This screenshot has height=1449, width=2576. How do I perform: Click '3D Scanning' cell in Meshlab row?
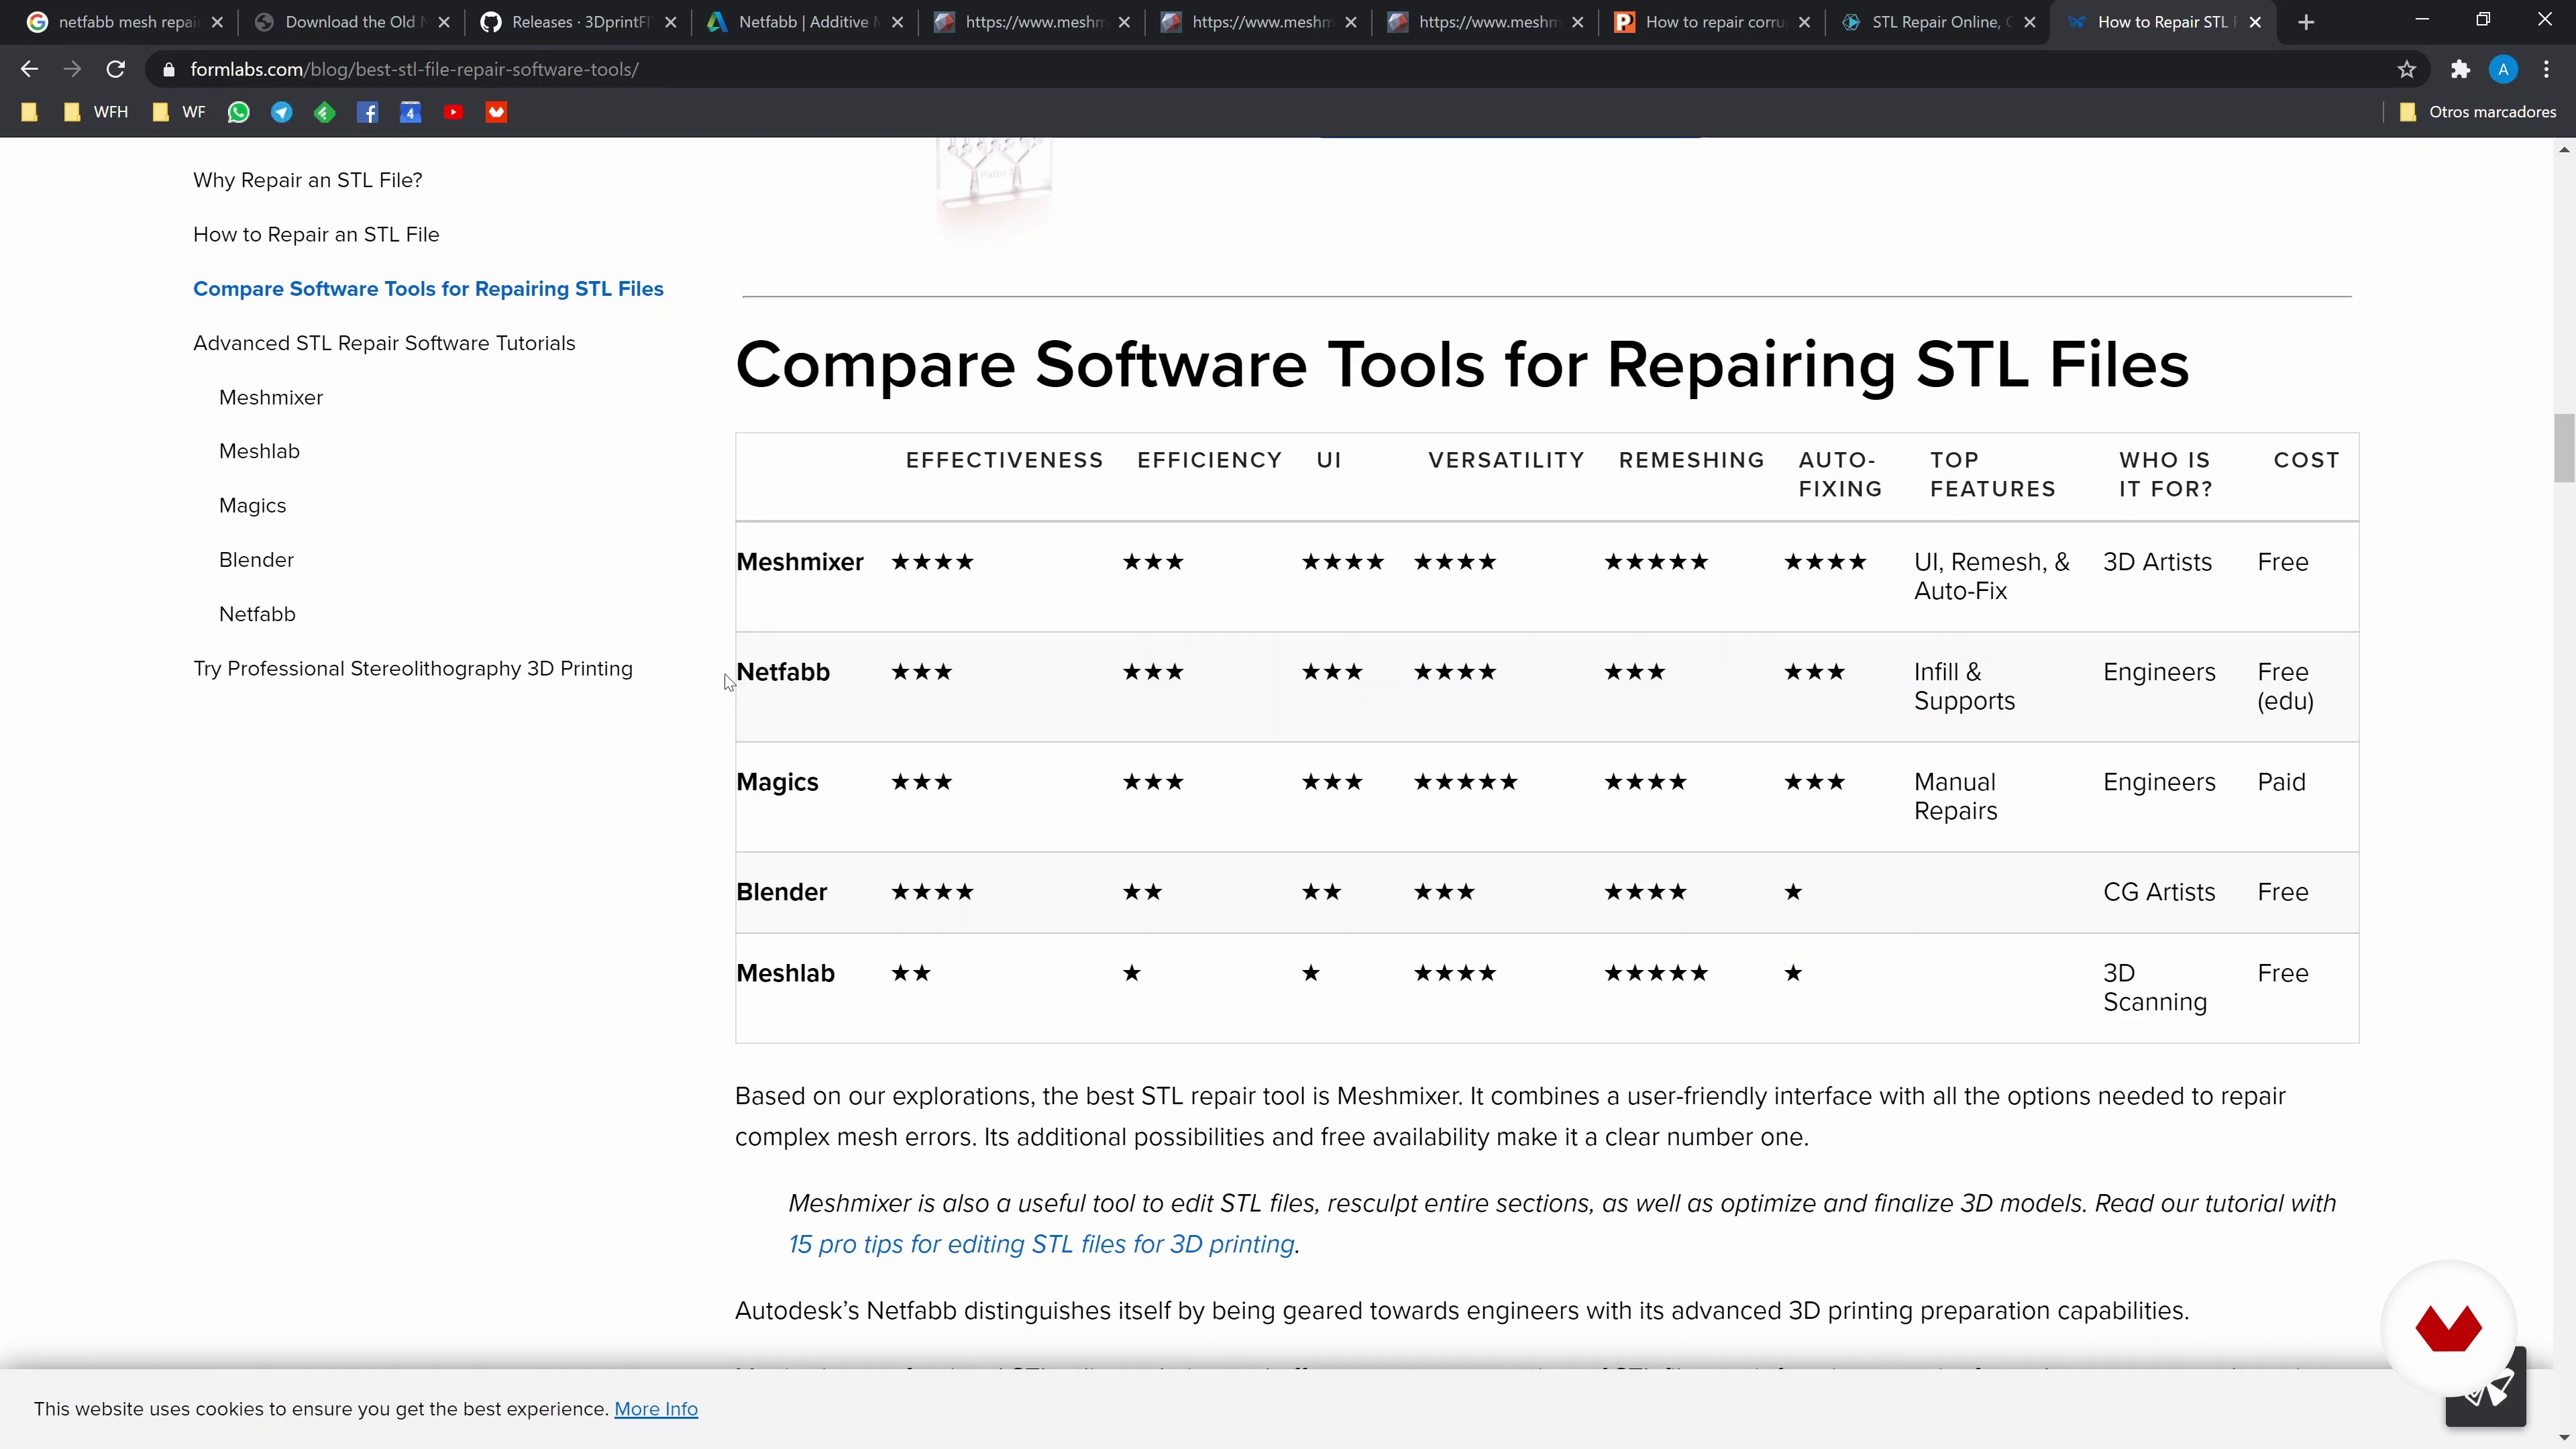pos(2155,987)
